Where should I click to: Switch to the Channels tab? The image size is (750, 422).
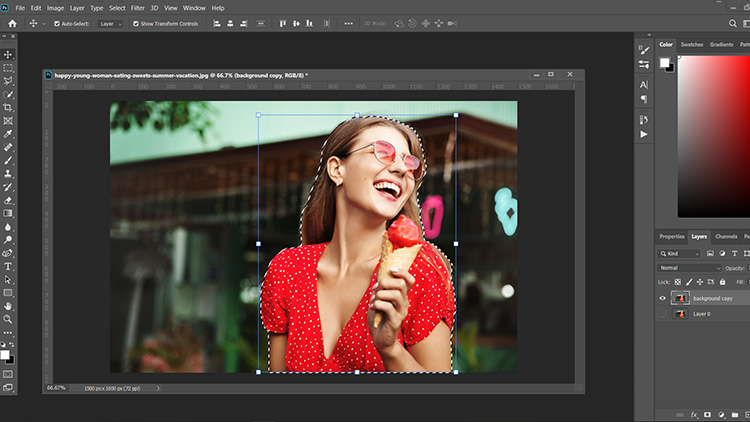[x=726, y=236]
